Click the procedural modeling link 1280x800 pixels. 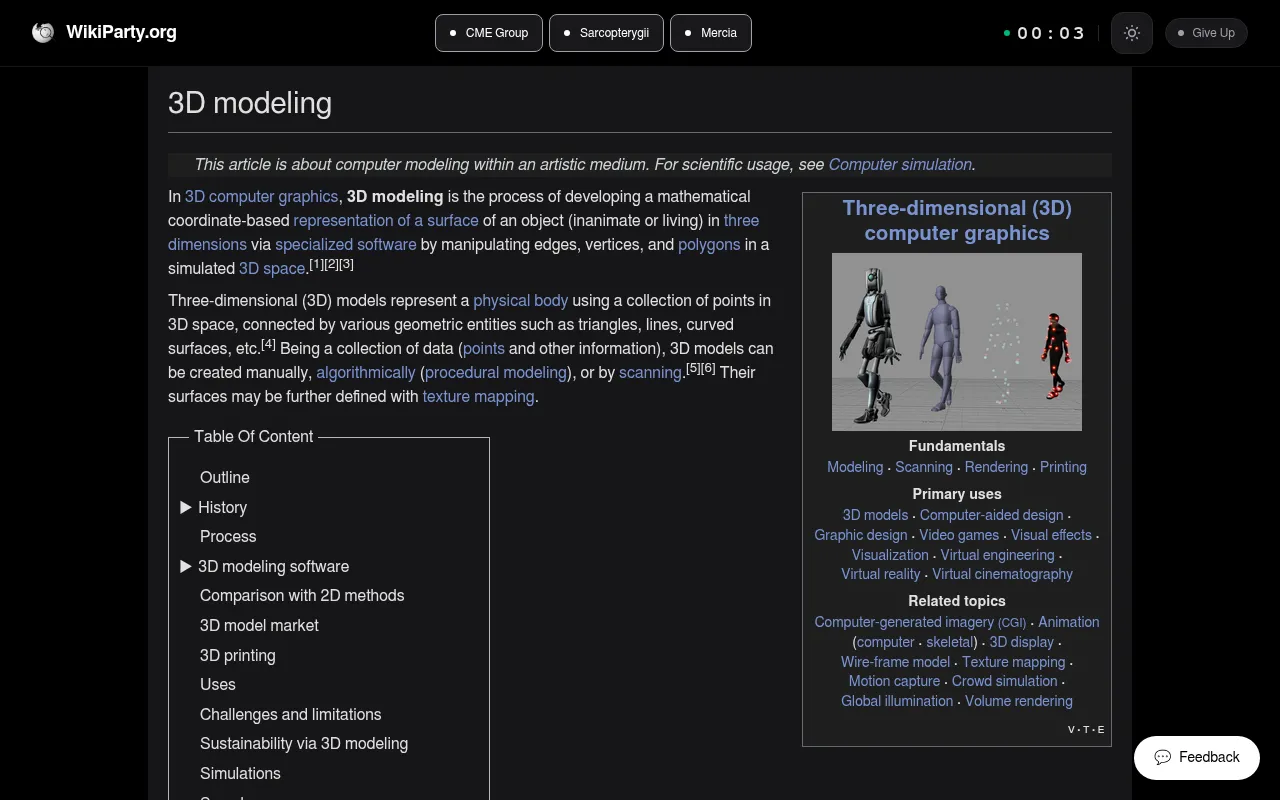496,372
